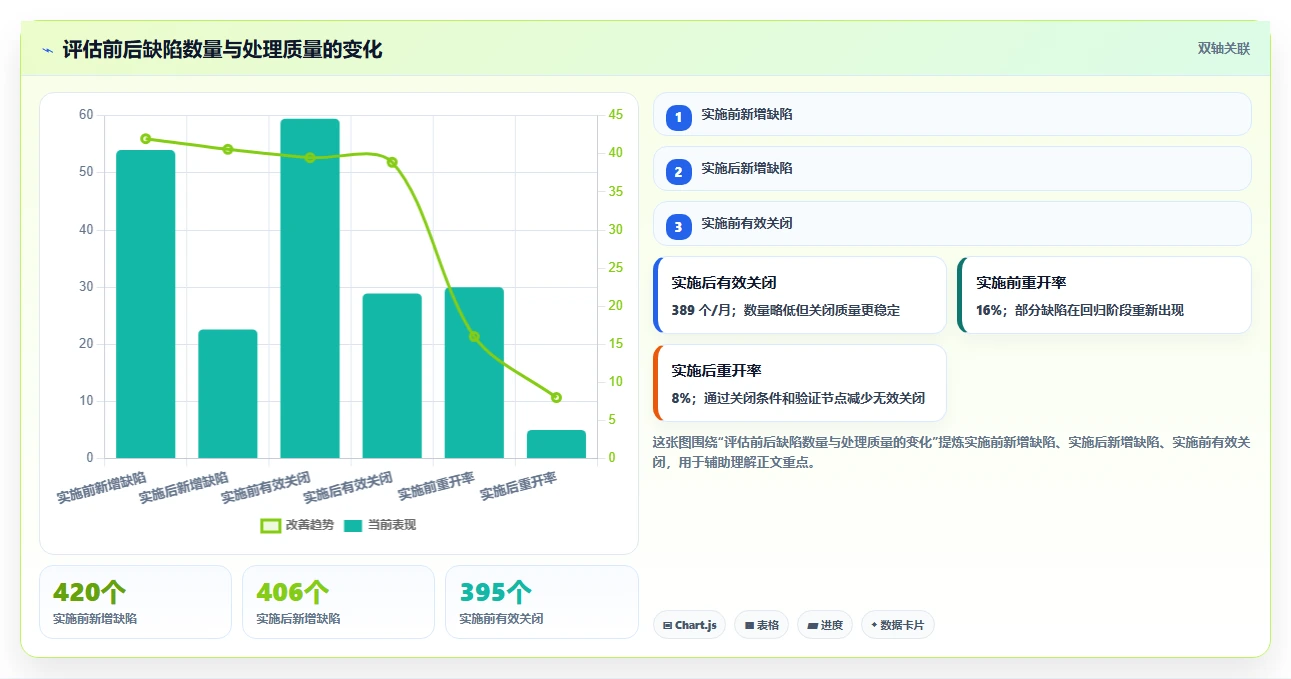Click the 表格 tag
The image size is (1291, 679).
click(x=761, y=625)
